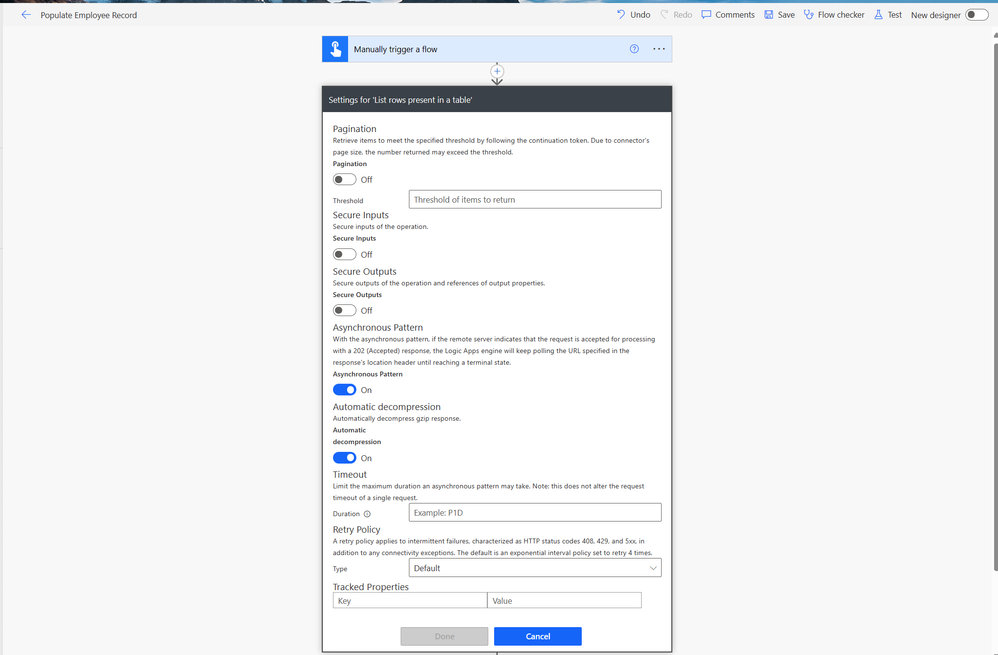The width and height of the screenshot is (998, 655).
Task: Save the flow via disk icon
Action: tap(769, 14)
